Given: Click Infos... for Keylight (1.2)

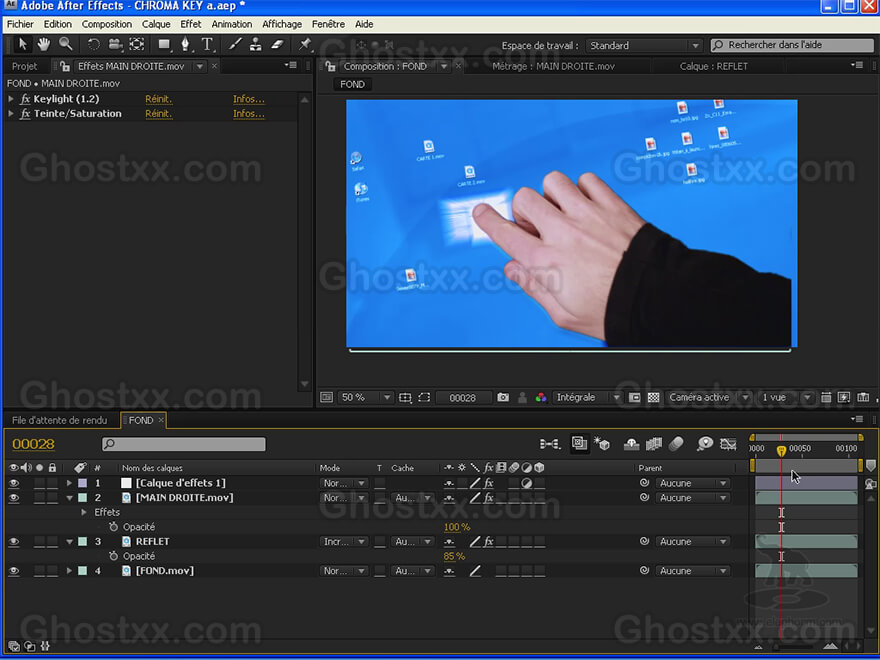Looking at the screenshot, I should coord(249,99).
